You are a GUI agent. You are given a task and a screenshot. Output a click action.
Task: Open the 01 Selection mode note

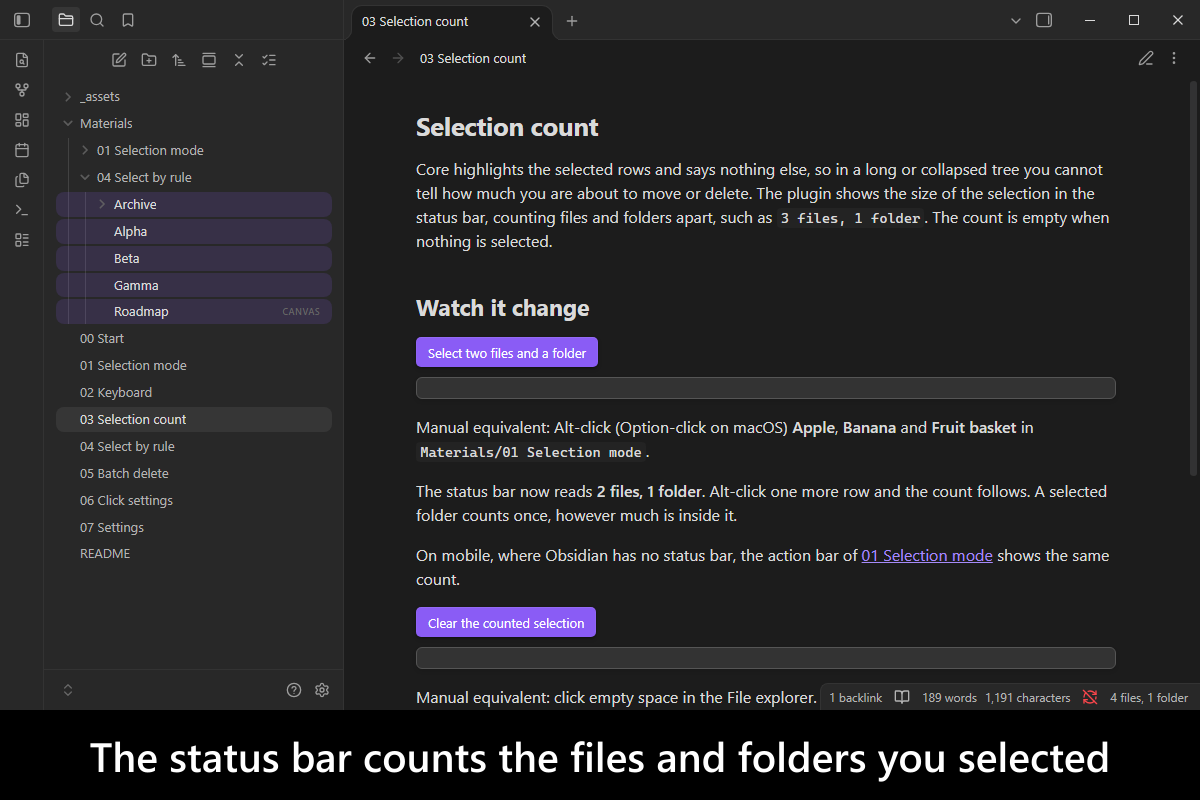click(193, 366)
